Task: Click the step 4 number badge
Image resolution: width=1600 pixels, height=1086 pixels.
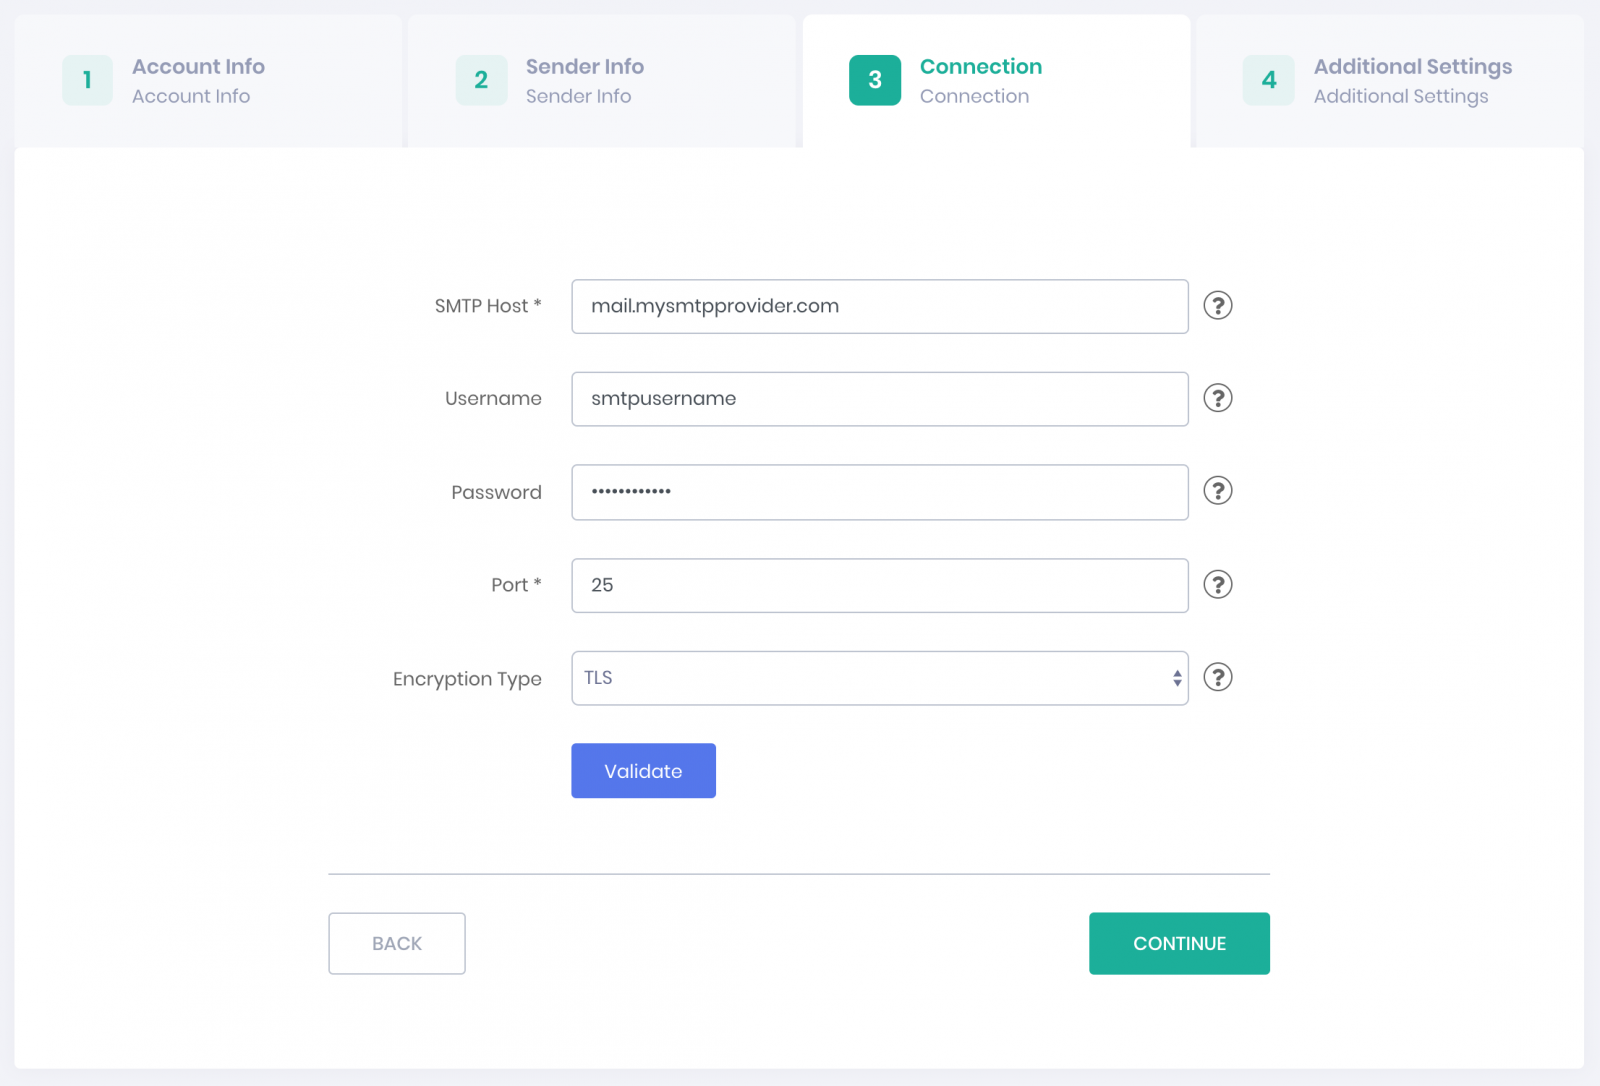Action: (1268, 80)
